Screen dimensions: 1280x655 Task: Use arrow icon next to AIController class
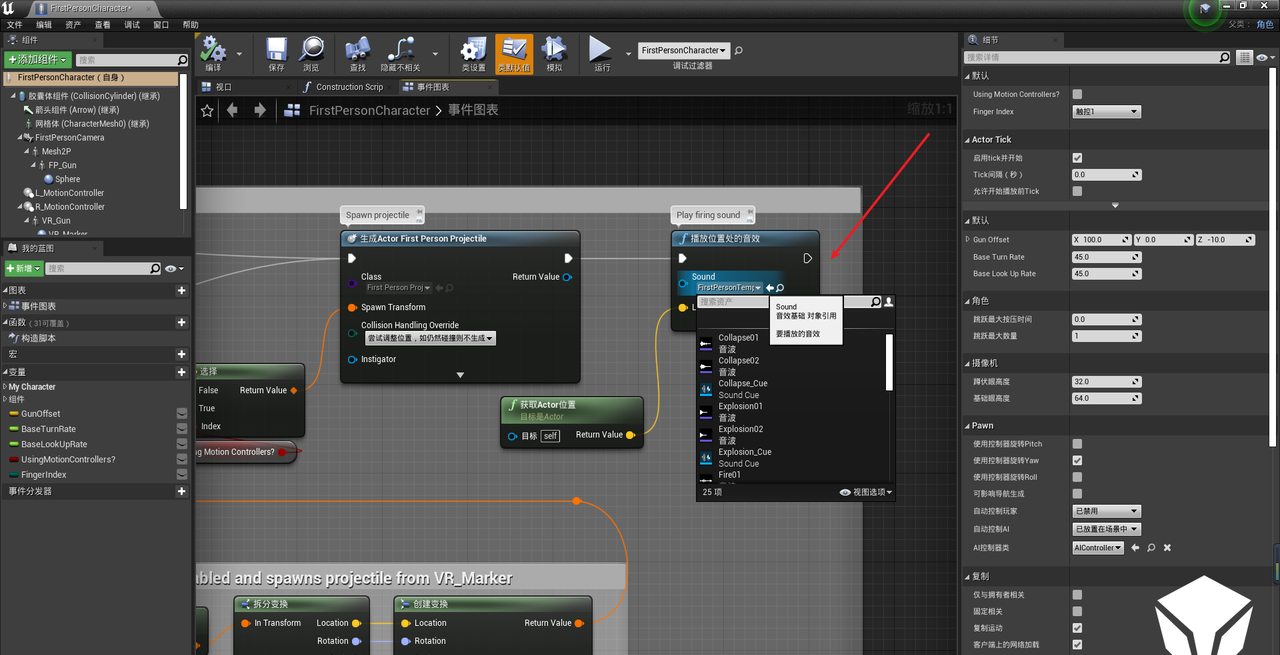[1135, 548]
